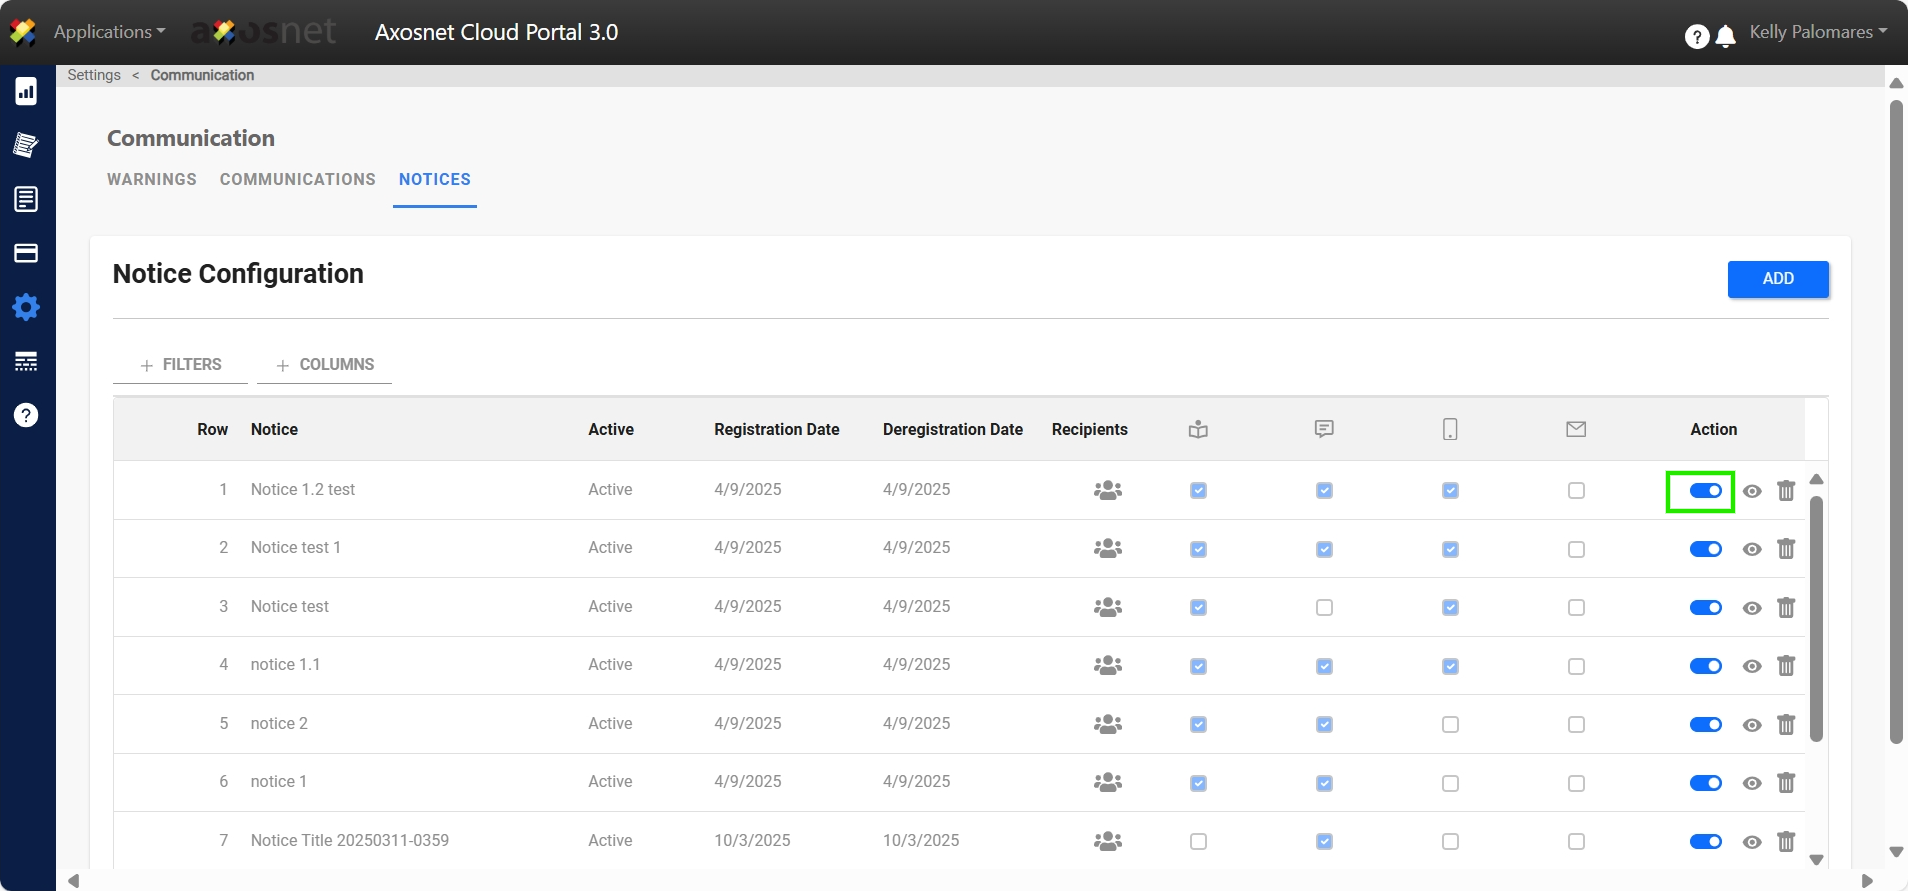Image resolution: width=1908 pixels, height=891 pixels.
Task: Delete the 'Notice test 1' row via trash icon
Action: tap(1786, 549)
